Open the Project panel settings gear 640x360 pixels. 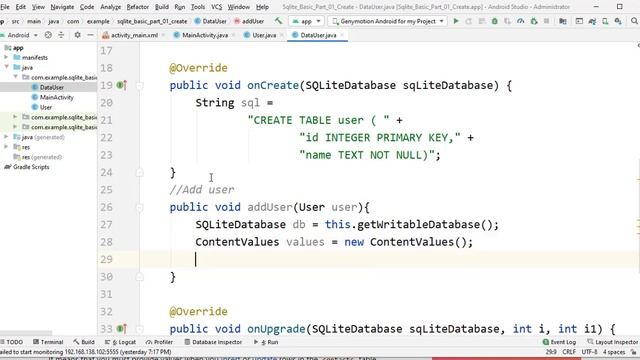(x=78, y=35)
